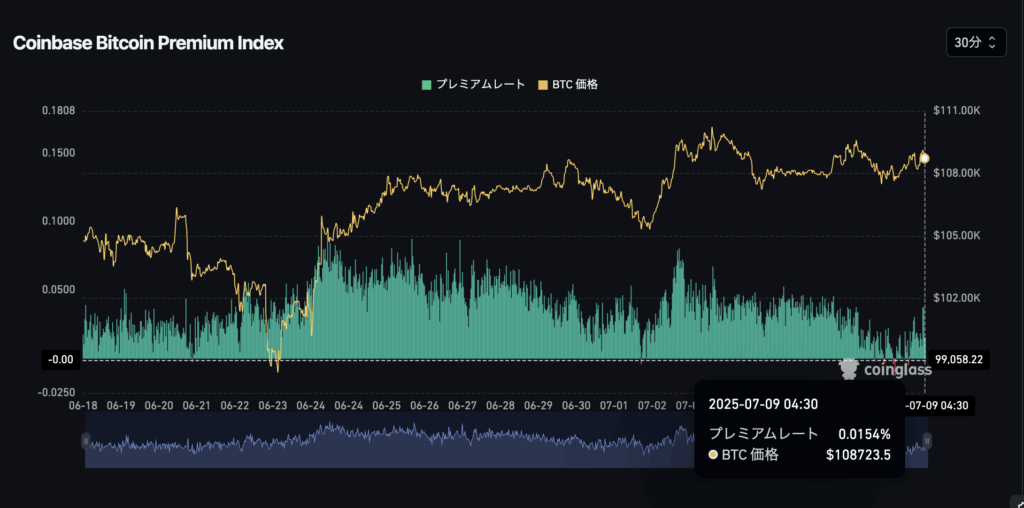Click the 99,058.22 price marker label
The image size is (1024, 508).
point(959,359)
